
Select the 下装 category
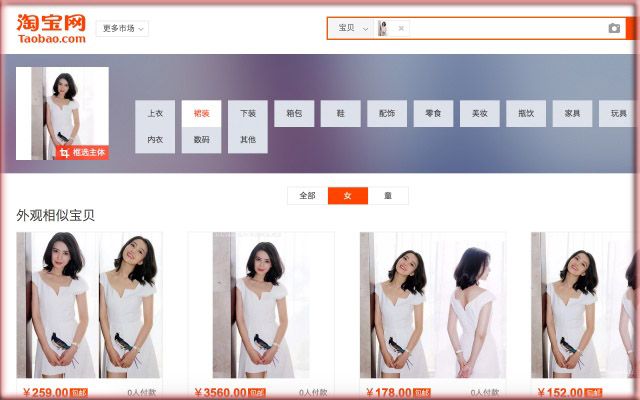[248, 113]
